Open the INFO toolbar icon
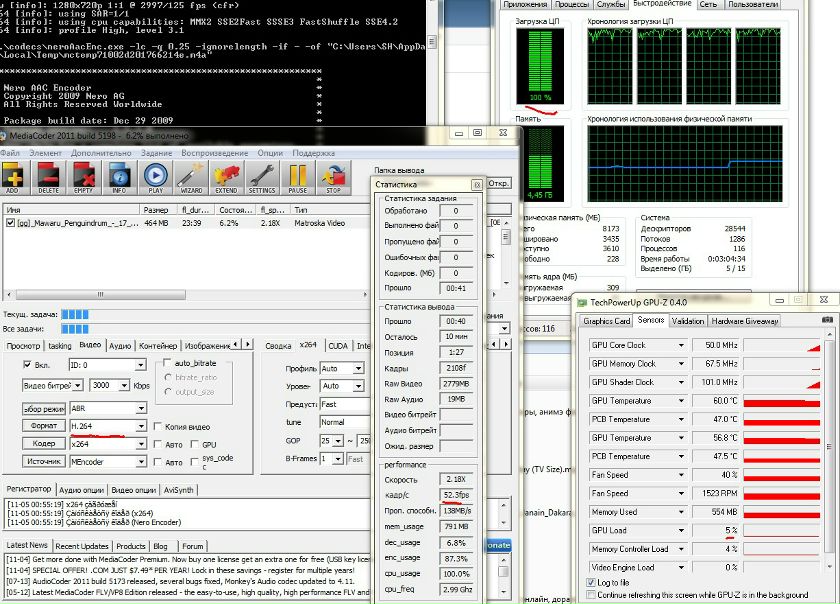The height and width of the screenshot is (604, 840). click(119, 177)
